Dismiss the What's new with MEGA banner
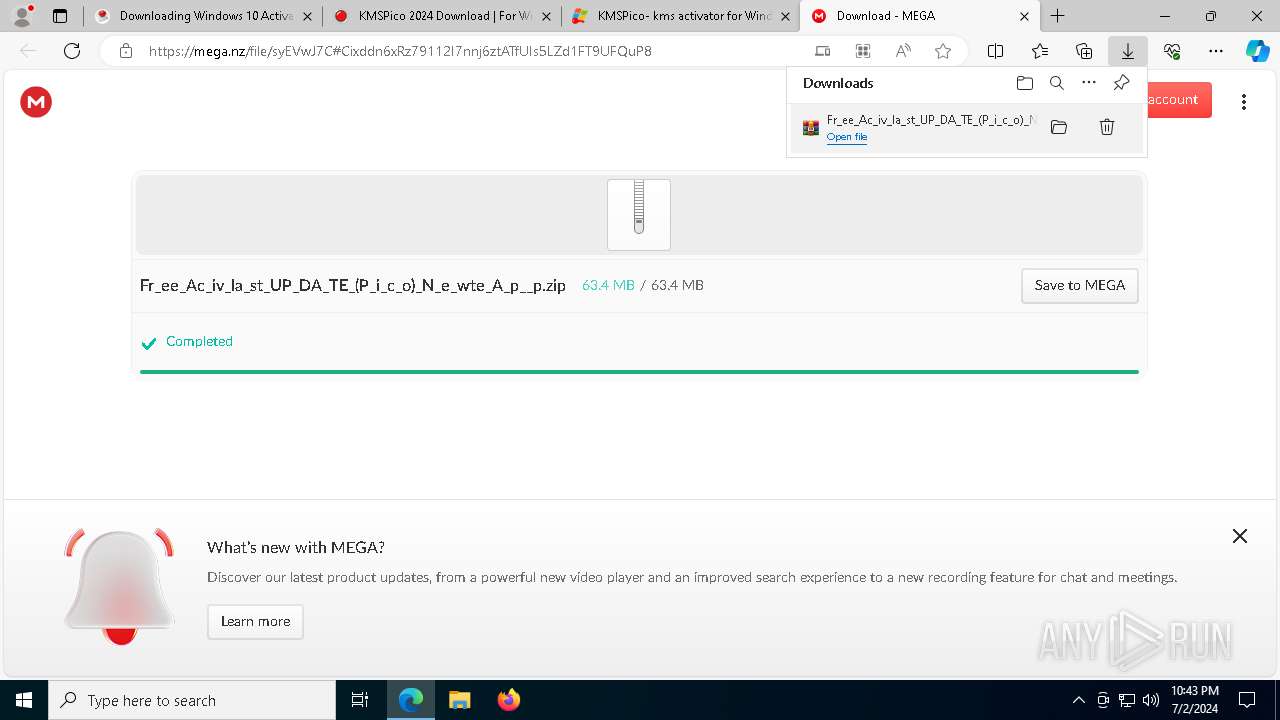Screen dimensions: 1280x720 coord(1240,536)
